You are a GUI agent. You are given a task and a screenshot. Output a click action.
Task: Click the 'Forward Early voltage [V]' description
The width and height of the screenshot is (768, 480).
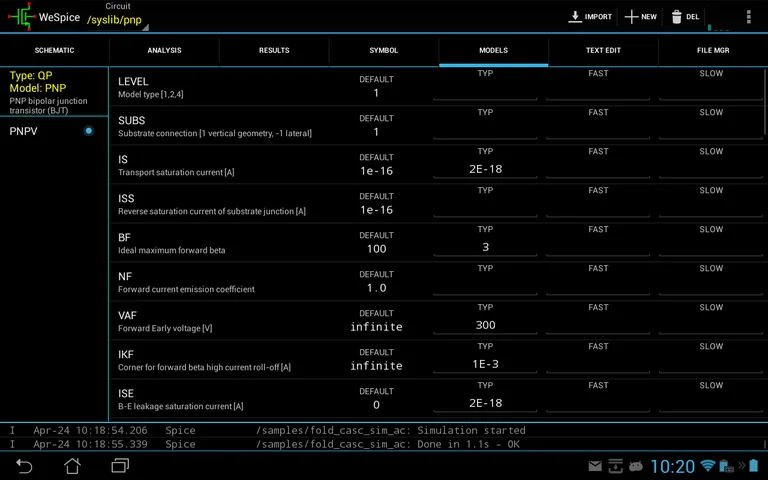click(x=165, y=328)
